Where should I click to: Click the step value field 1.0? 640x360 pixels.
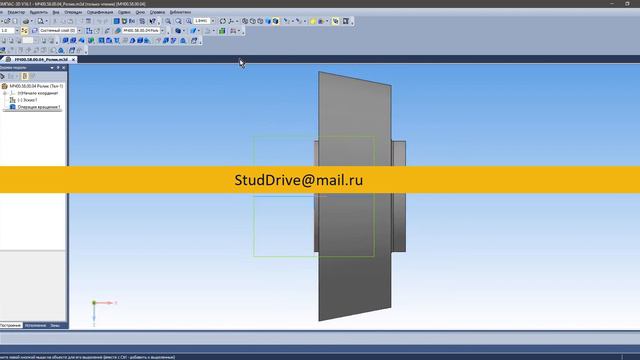pyautogui.click(x=7, y=31)
